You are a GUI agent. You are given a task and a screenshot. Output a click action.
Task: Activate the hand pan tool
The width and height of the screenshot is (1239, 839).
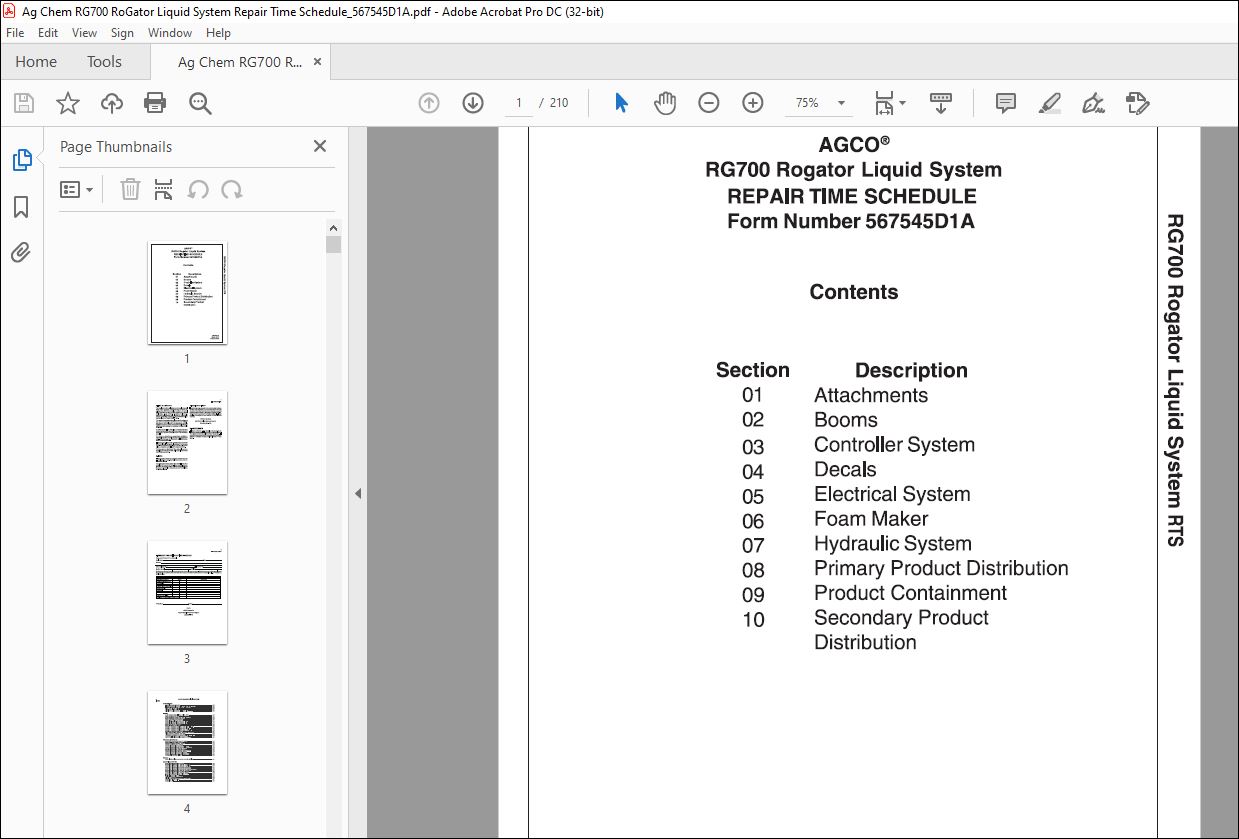pos(665,103)
